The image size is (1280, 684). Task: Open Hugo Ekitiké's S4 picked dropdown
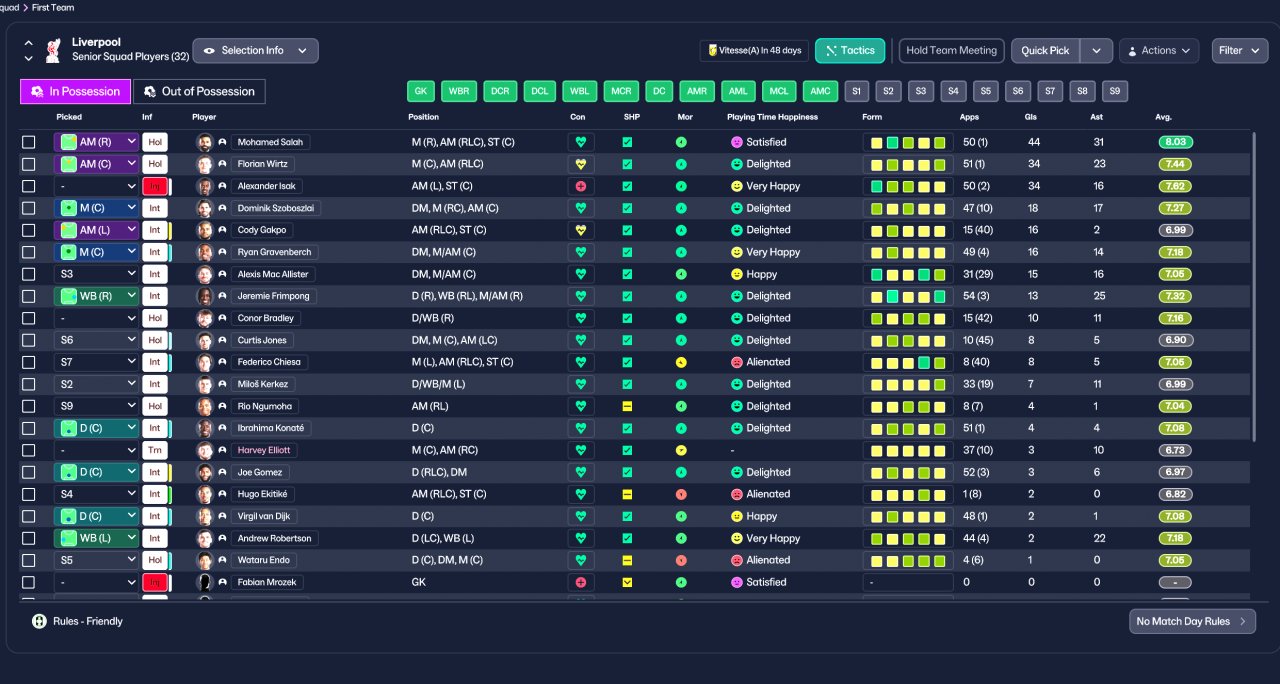coord(96,494)
